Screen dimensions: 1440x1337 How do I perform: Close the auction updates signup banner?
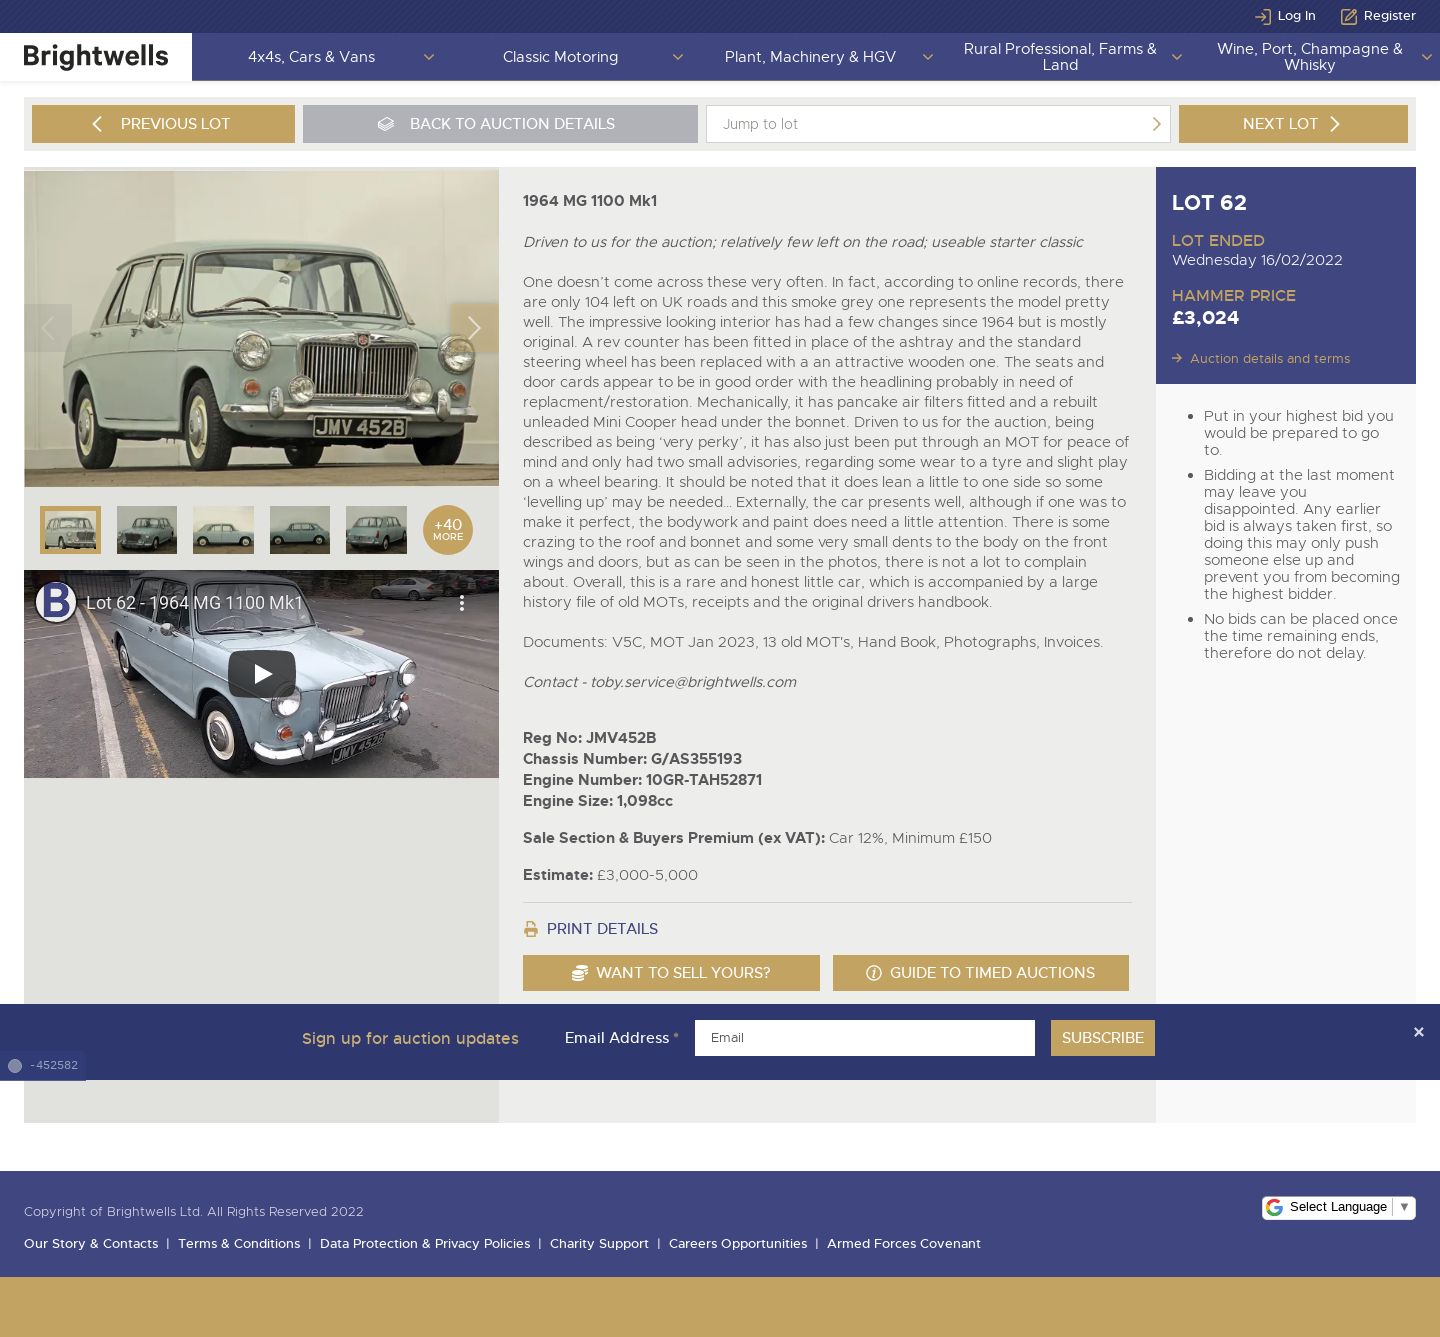tap(1418, 1032)
